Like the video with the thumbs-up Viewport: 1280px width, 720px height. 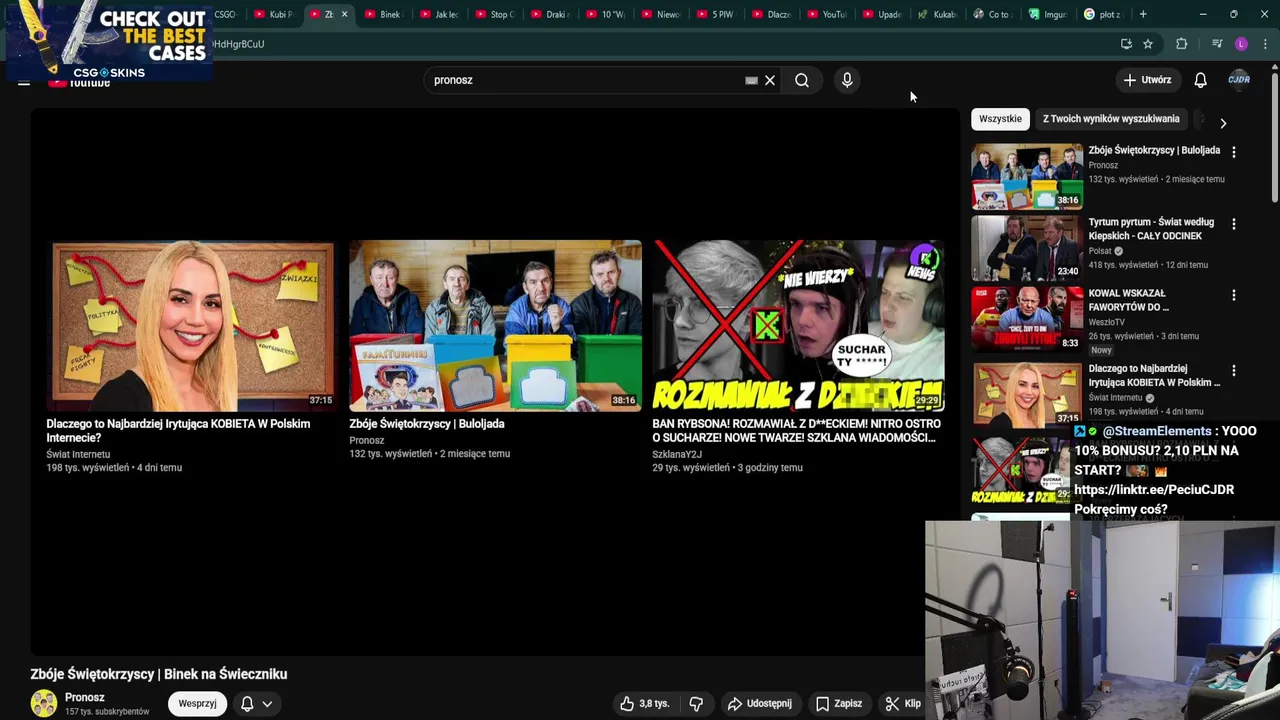click(x=644, y=703)
